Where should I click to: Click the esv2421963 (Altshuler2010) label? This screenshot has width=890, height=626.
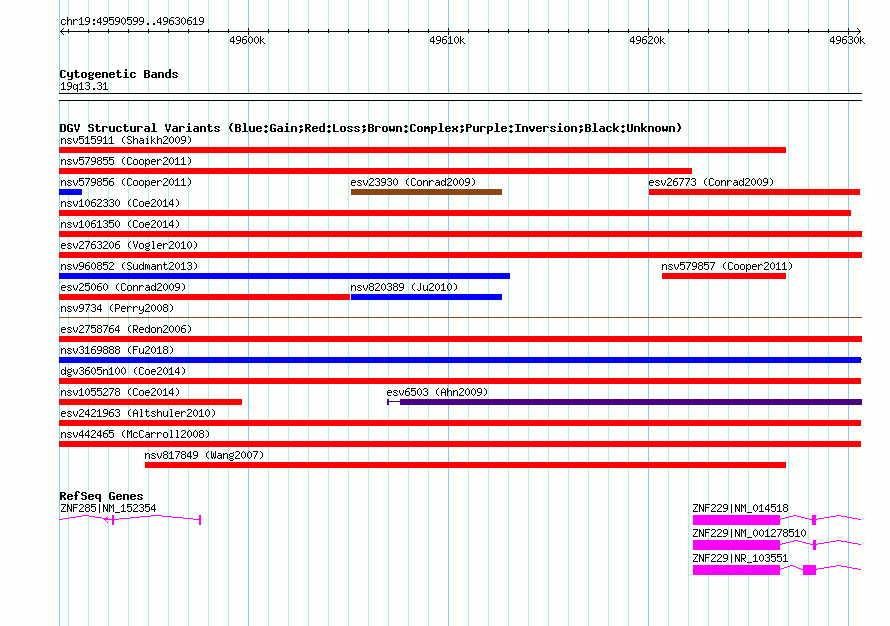coord(138,413)
